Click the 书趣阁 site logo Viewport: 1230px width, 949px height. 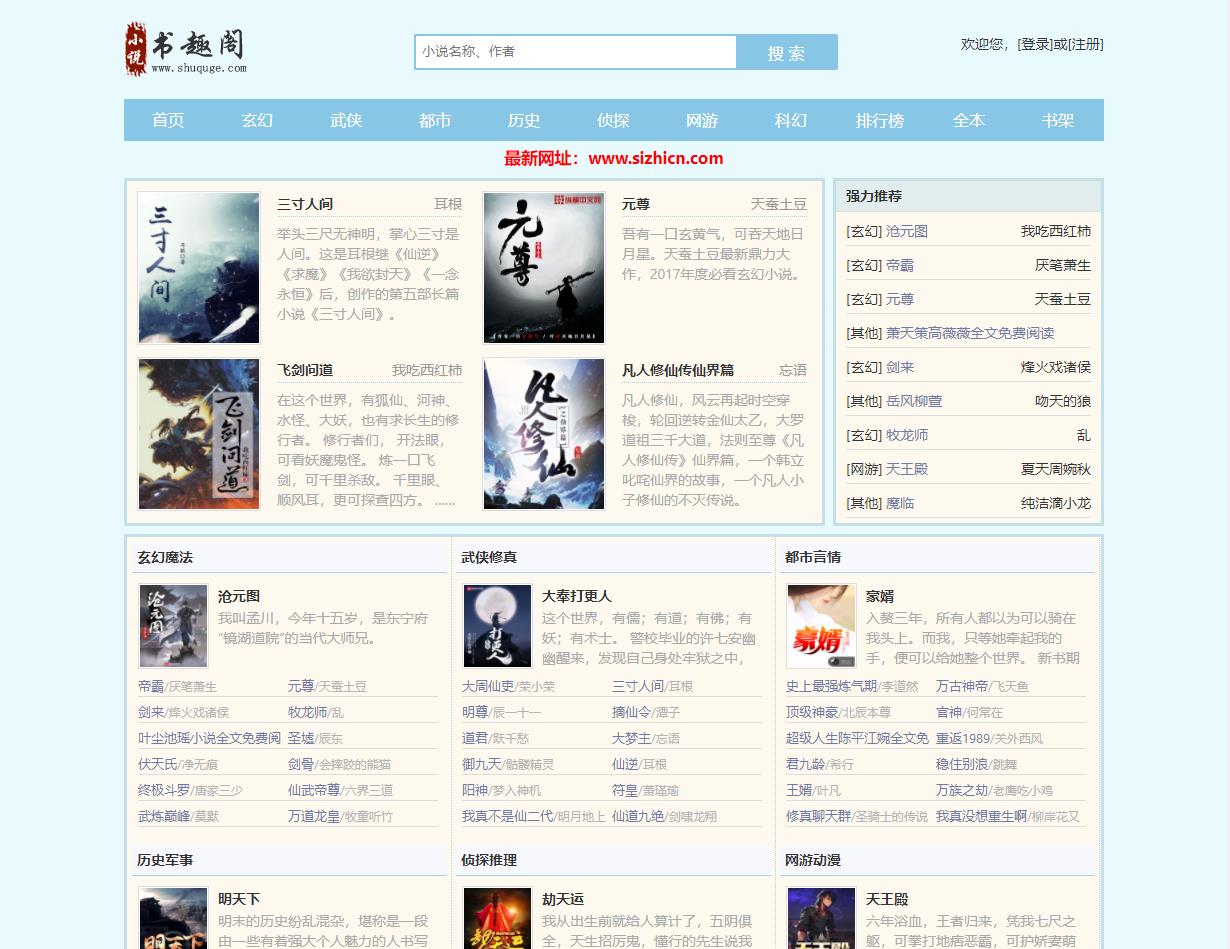tap(186, 49)
